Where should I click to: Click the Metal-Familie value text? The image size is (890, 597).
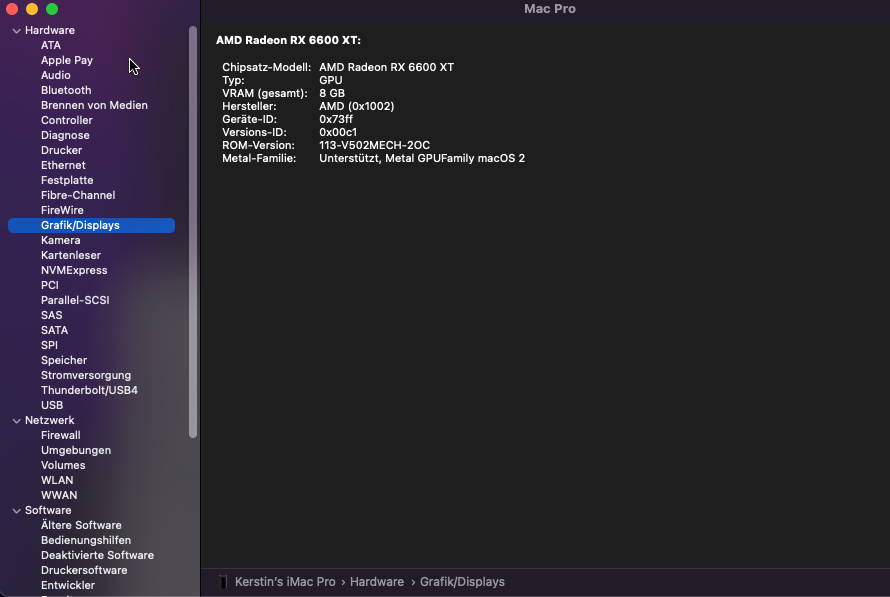[x=422, y=159]
